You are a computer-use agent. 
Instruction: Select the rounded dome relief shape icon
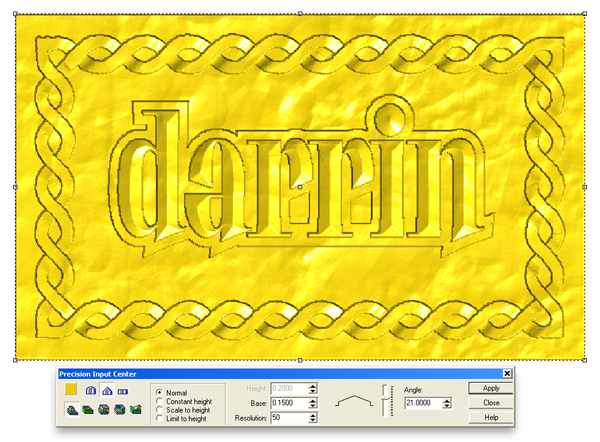[x=91, y=391]
